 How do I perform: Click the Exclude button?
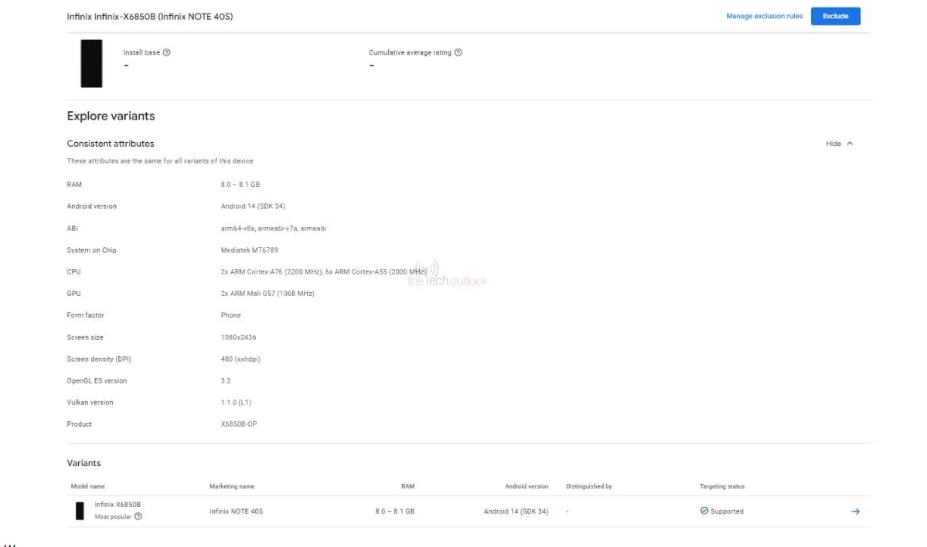(835, 16)
